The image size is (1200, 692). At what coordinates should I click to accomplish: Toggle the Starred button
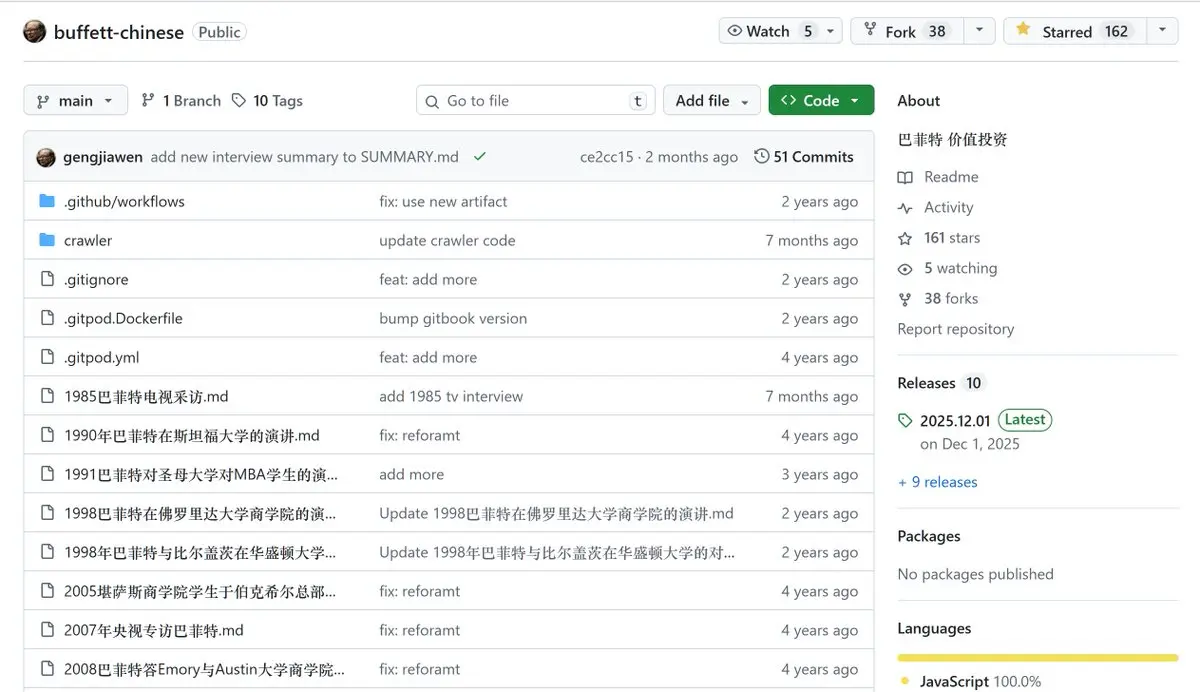1074,31
